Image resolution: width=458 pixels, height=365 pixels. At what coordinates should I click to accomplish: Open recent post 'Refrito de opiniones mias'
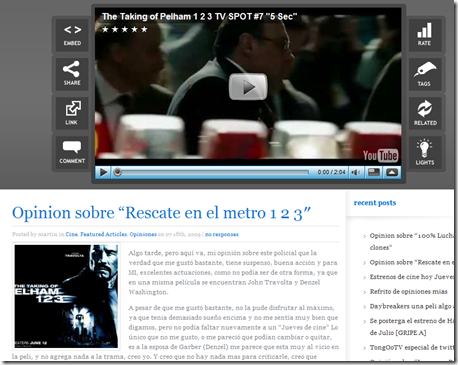(x=408, y=292)
